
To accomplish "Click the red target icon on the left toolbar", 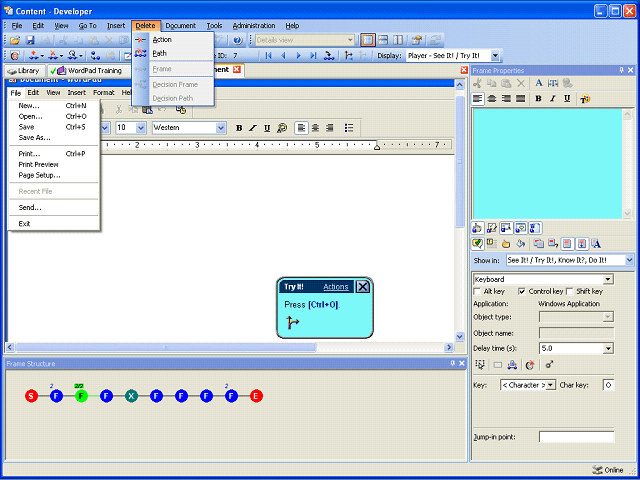I will click(x=14, y=56).
